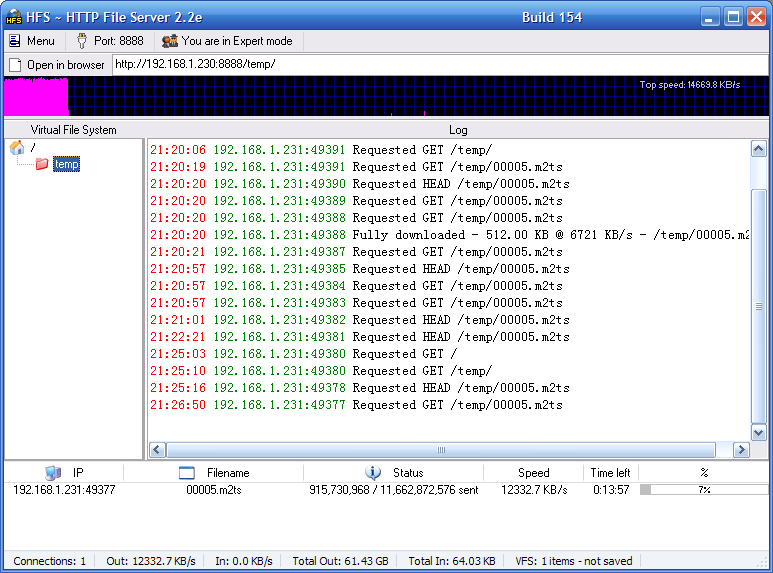Viewport: 773px width, 573px height.
Task: Click the 7% download progress bar
Action: 703,490
